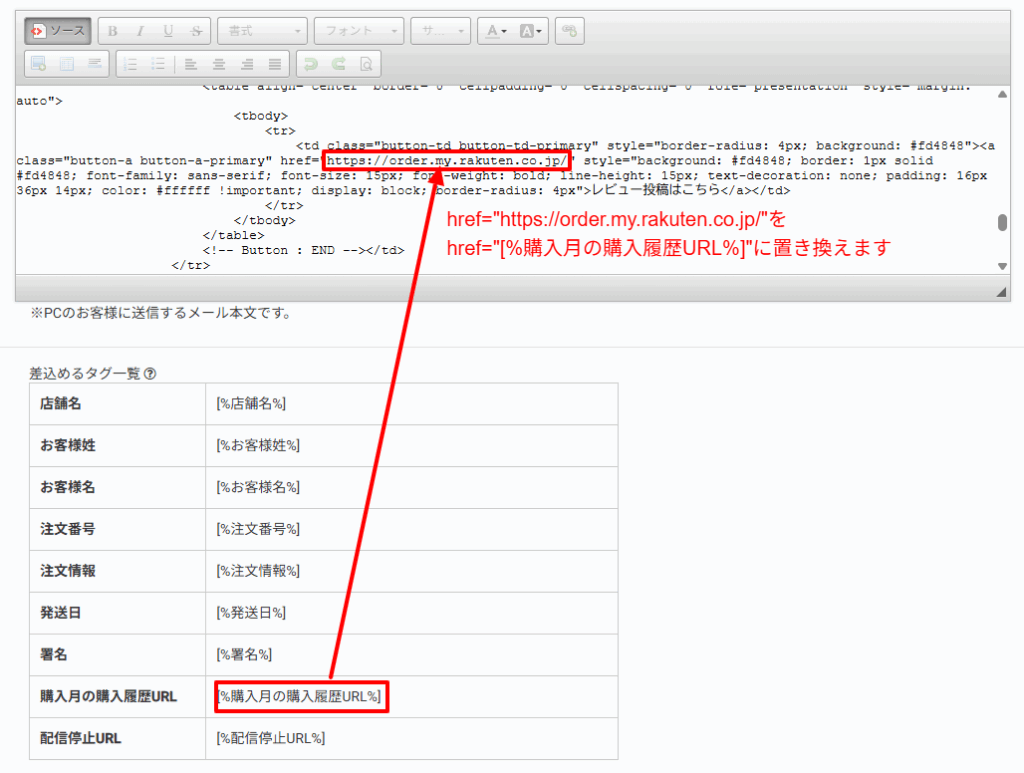Center align the text
This screenshot has width=1024, height=773.
[219, 64]
